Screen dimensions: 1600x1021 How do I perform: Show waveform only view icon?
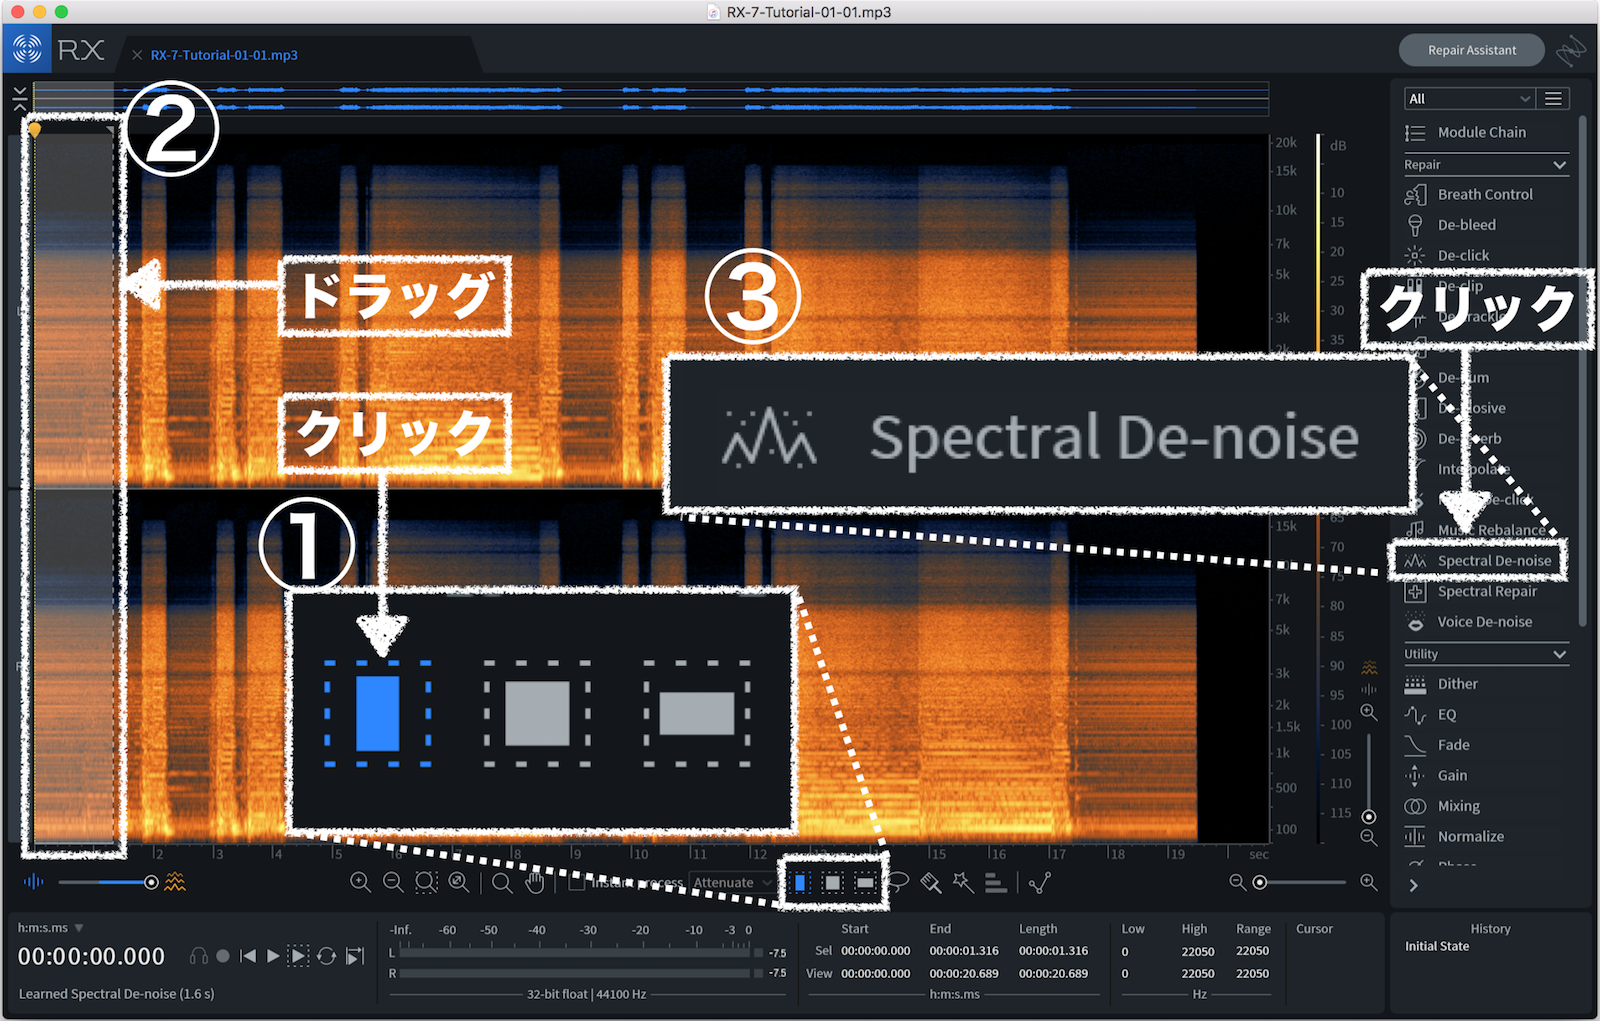(x=33, y=882)
